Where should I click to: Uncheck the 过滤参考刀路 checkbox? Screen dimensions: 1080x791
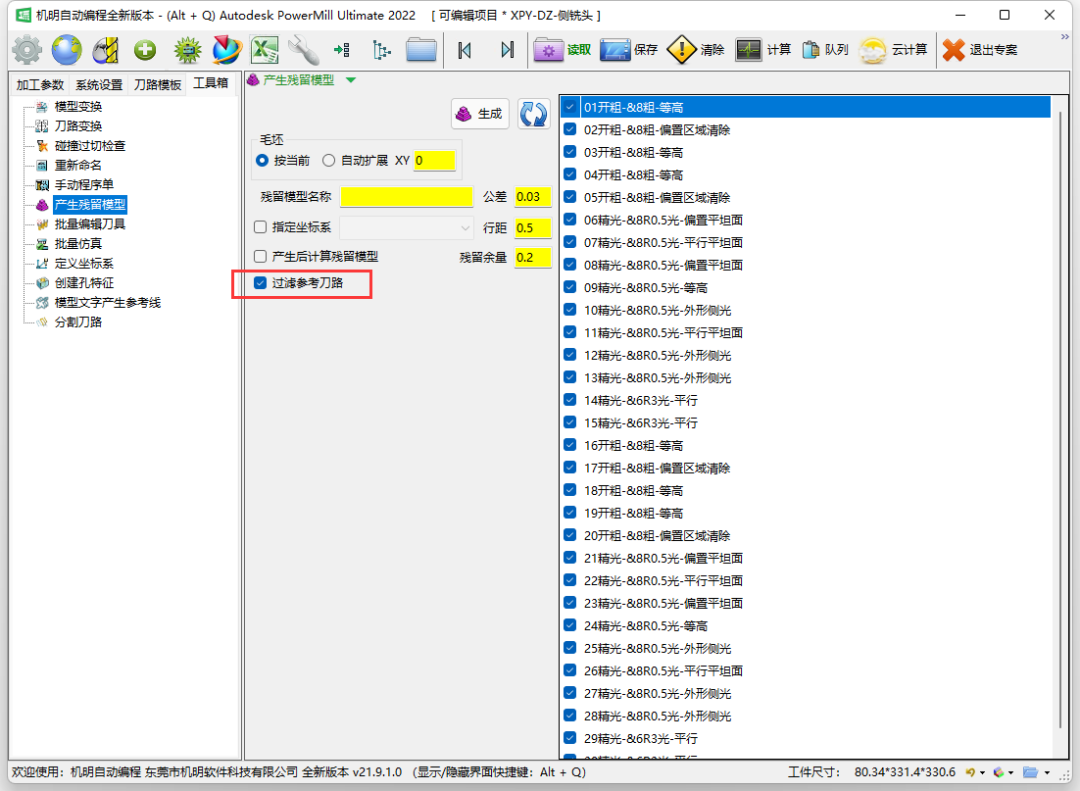pos(260,283)
